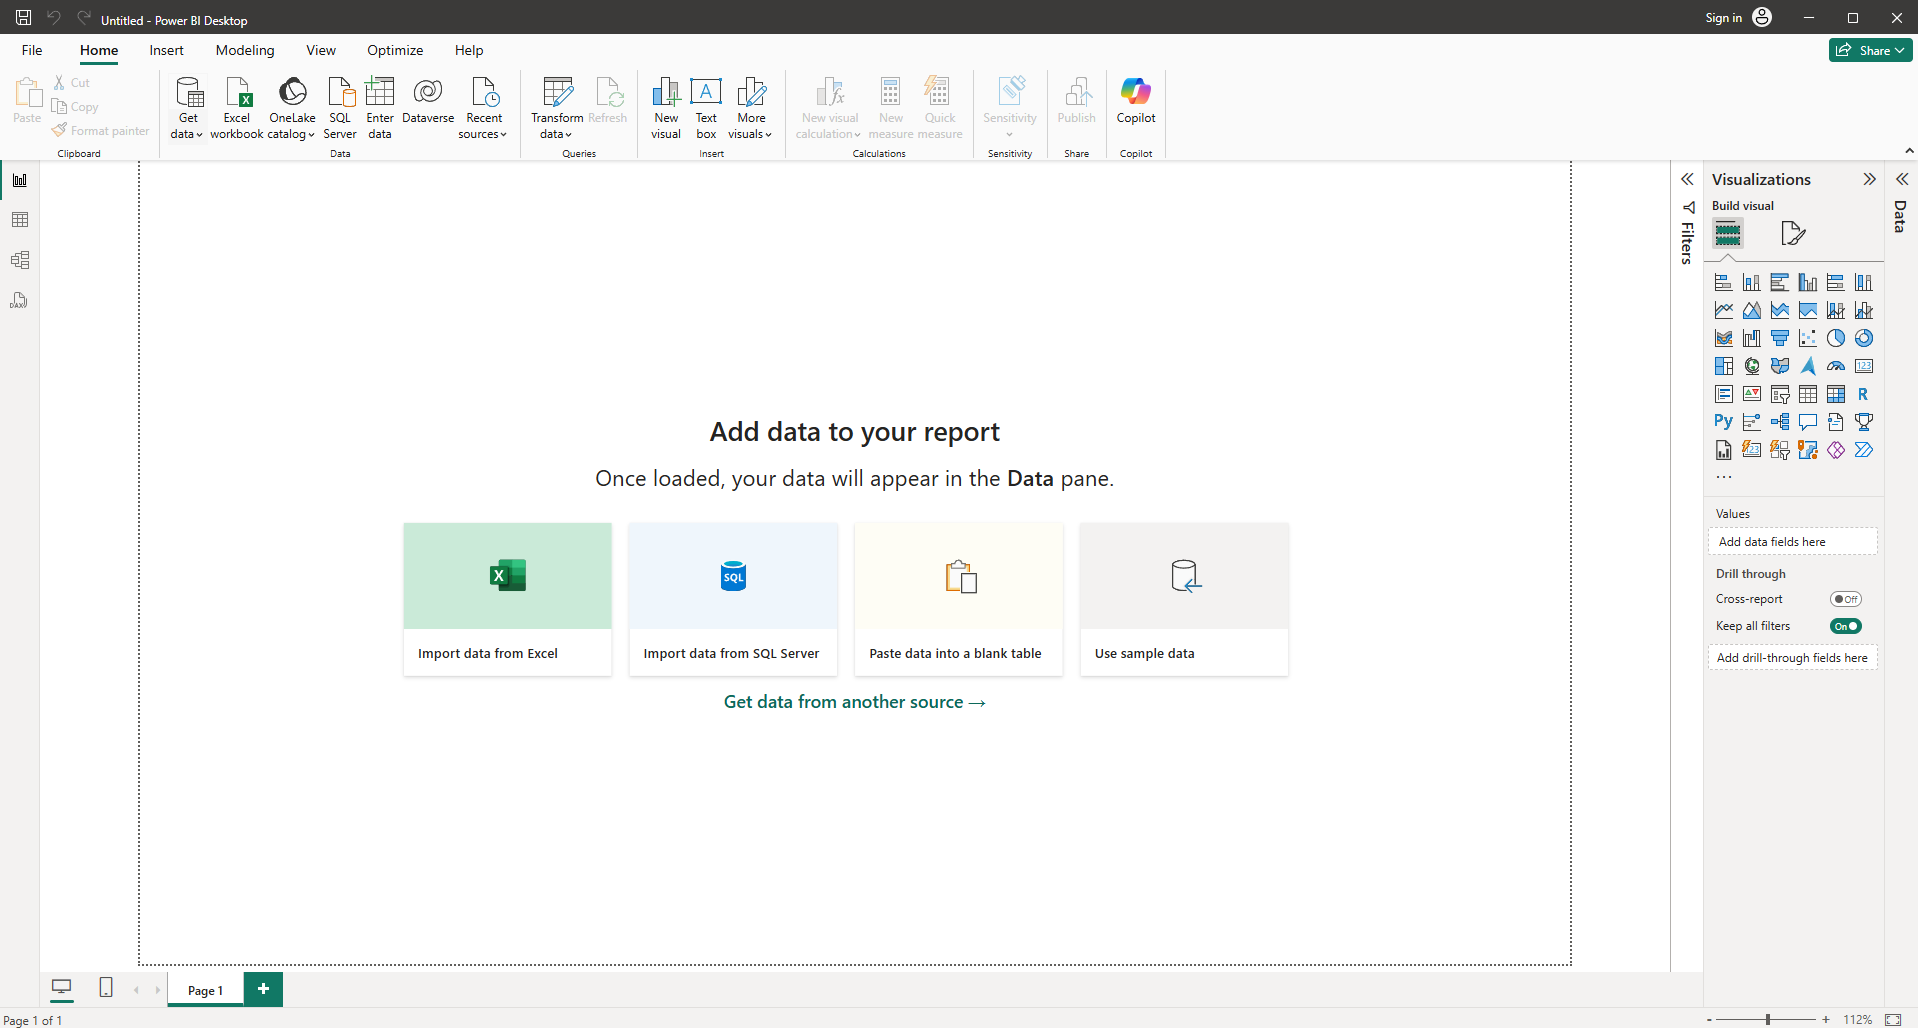Image resolution: width=1918 pixels, height=1028 pixels.
Task: Toggle the Cross-report drill through switch
Action: pyautogui.click(x=1845, y=599)
